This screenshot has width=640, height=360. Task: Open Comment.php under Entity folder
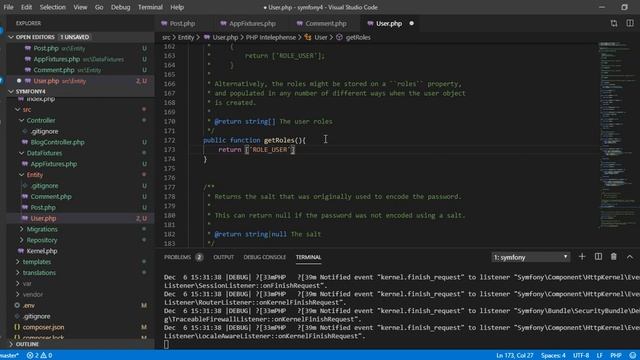tap(80, 197)
